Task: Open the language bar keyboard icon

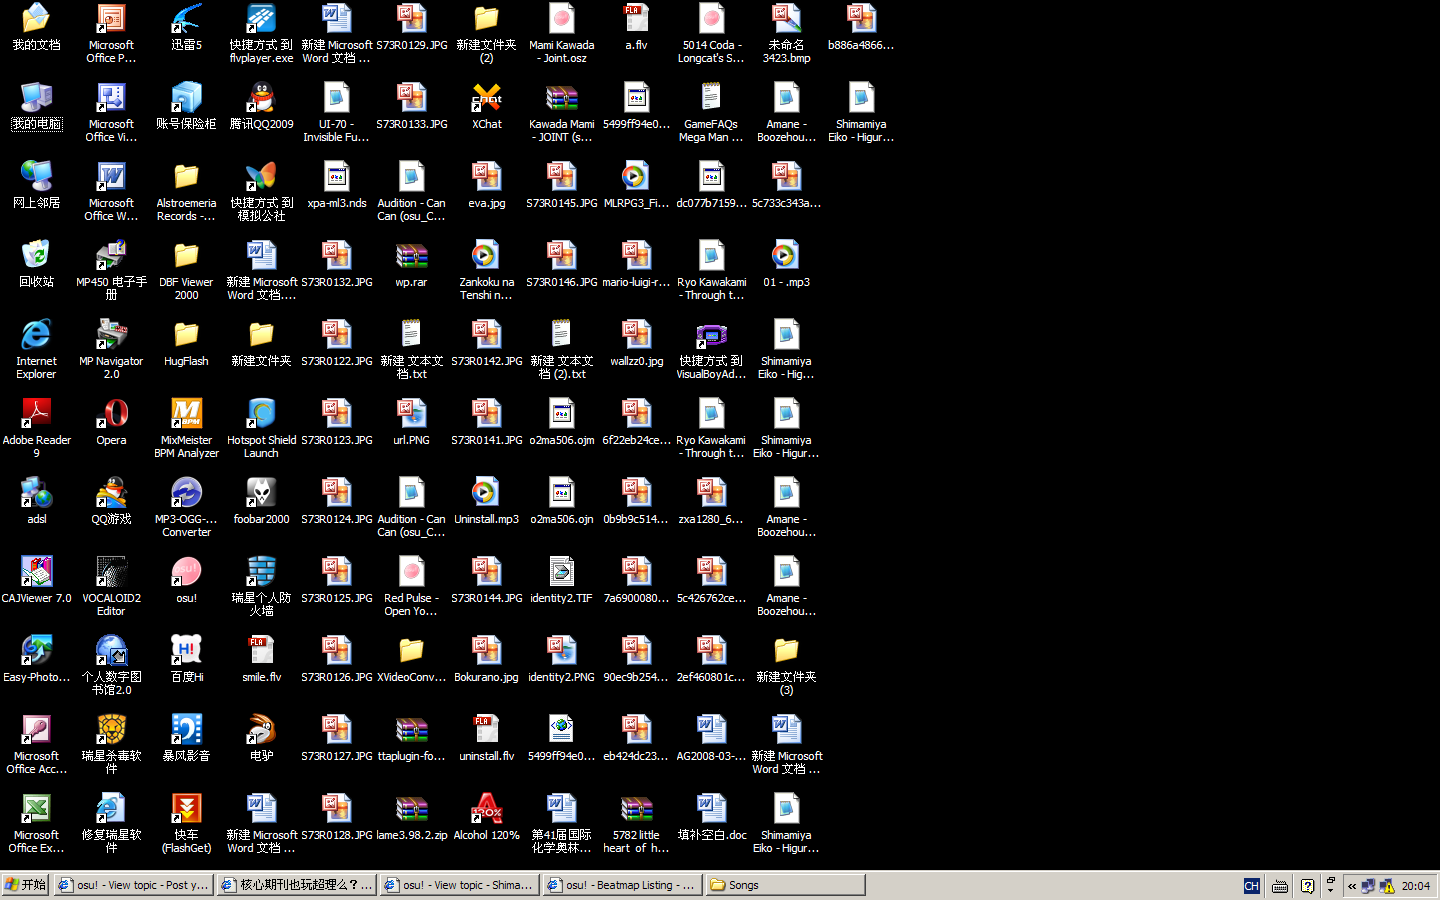Action: (1280, 886)
